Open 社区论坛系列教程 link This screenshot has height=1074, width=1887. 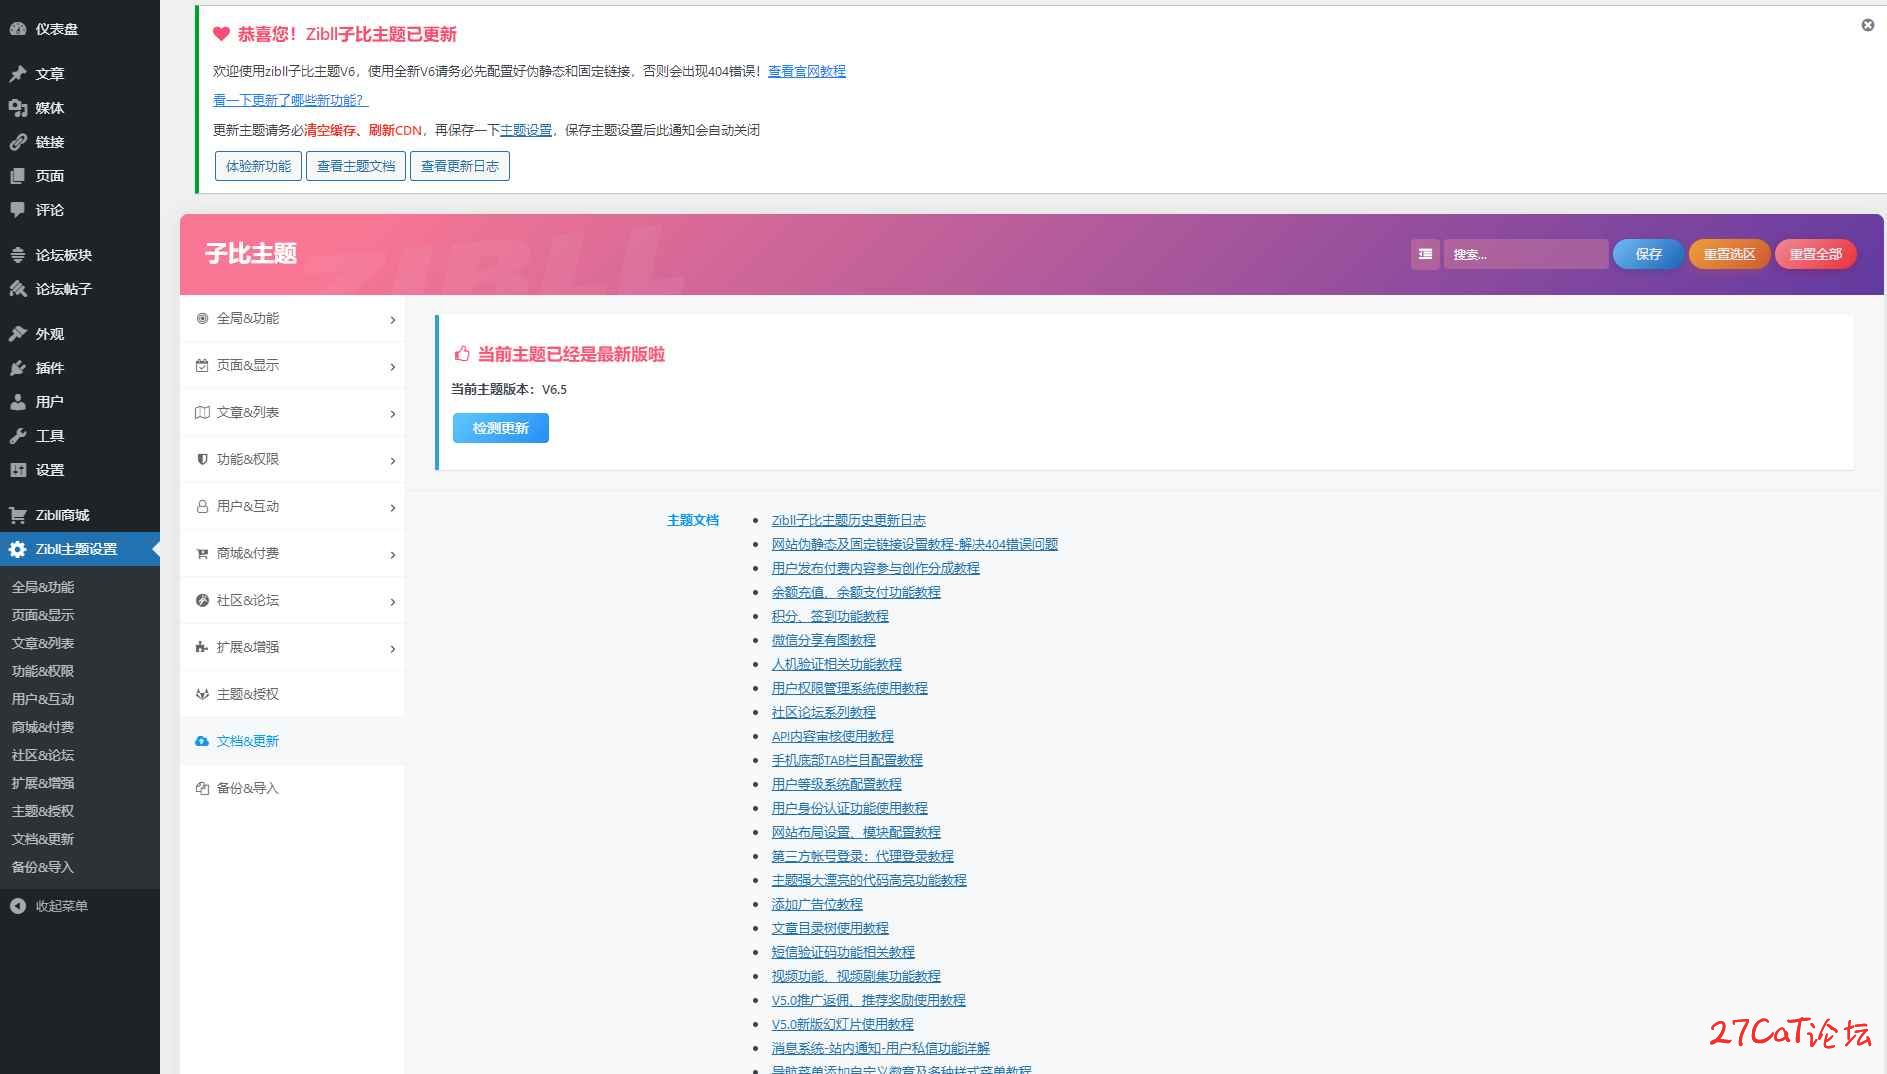coord(823,712)
